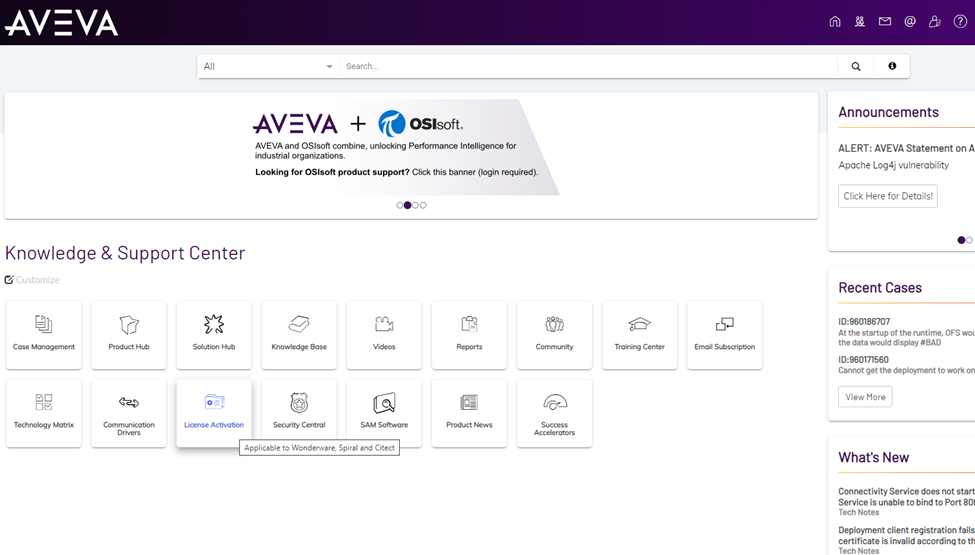Select fourth banner carousel dot
975x555 pixels.
coord(423,205)
